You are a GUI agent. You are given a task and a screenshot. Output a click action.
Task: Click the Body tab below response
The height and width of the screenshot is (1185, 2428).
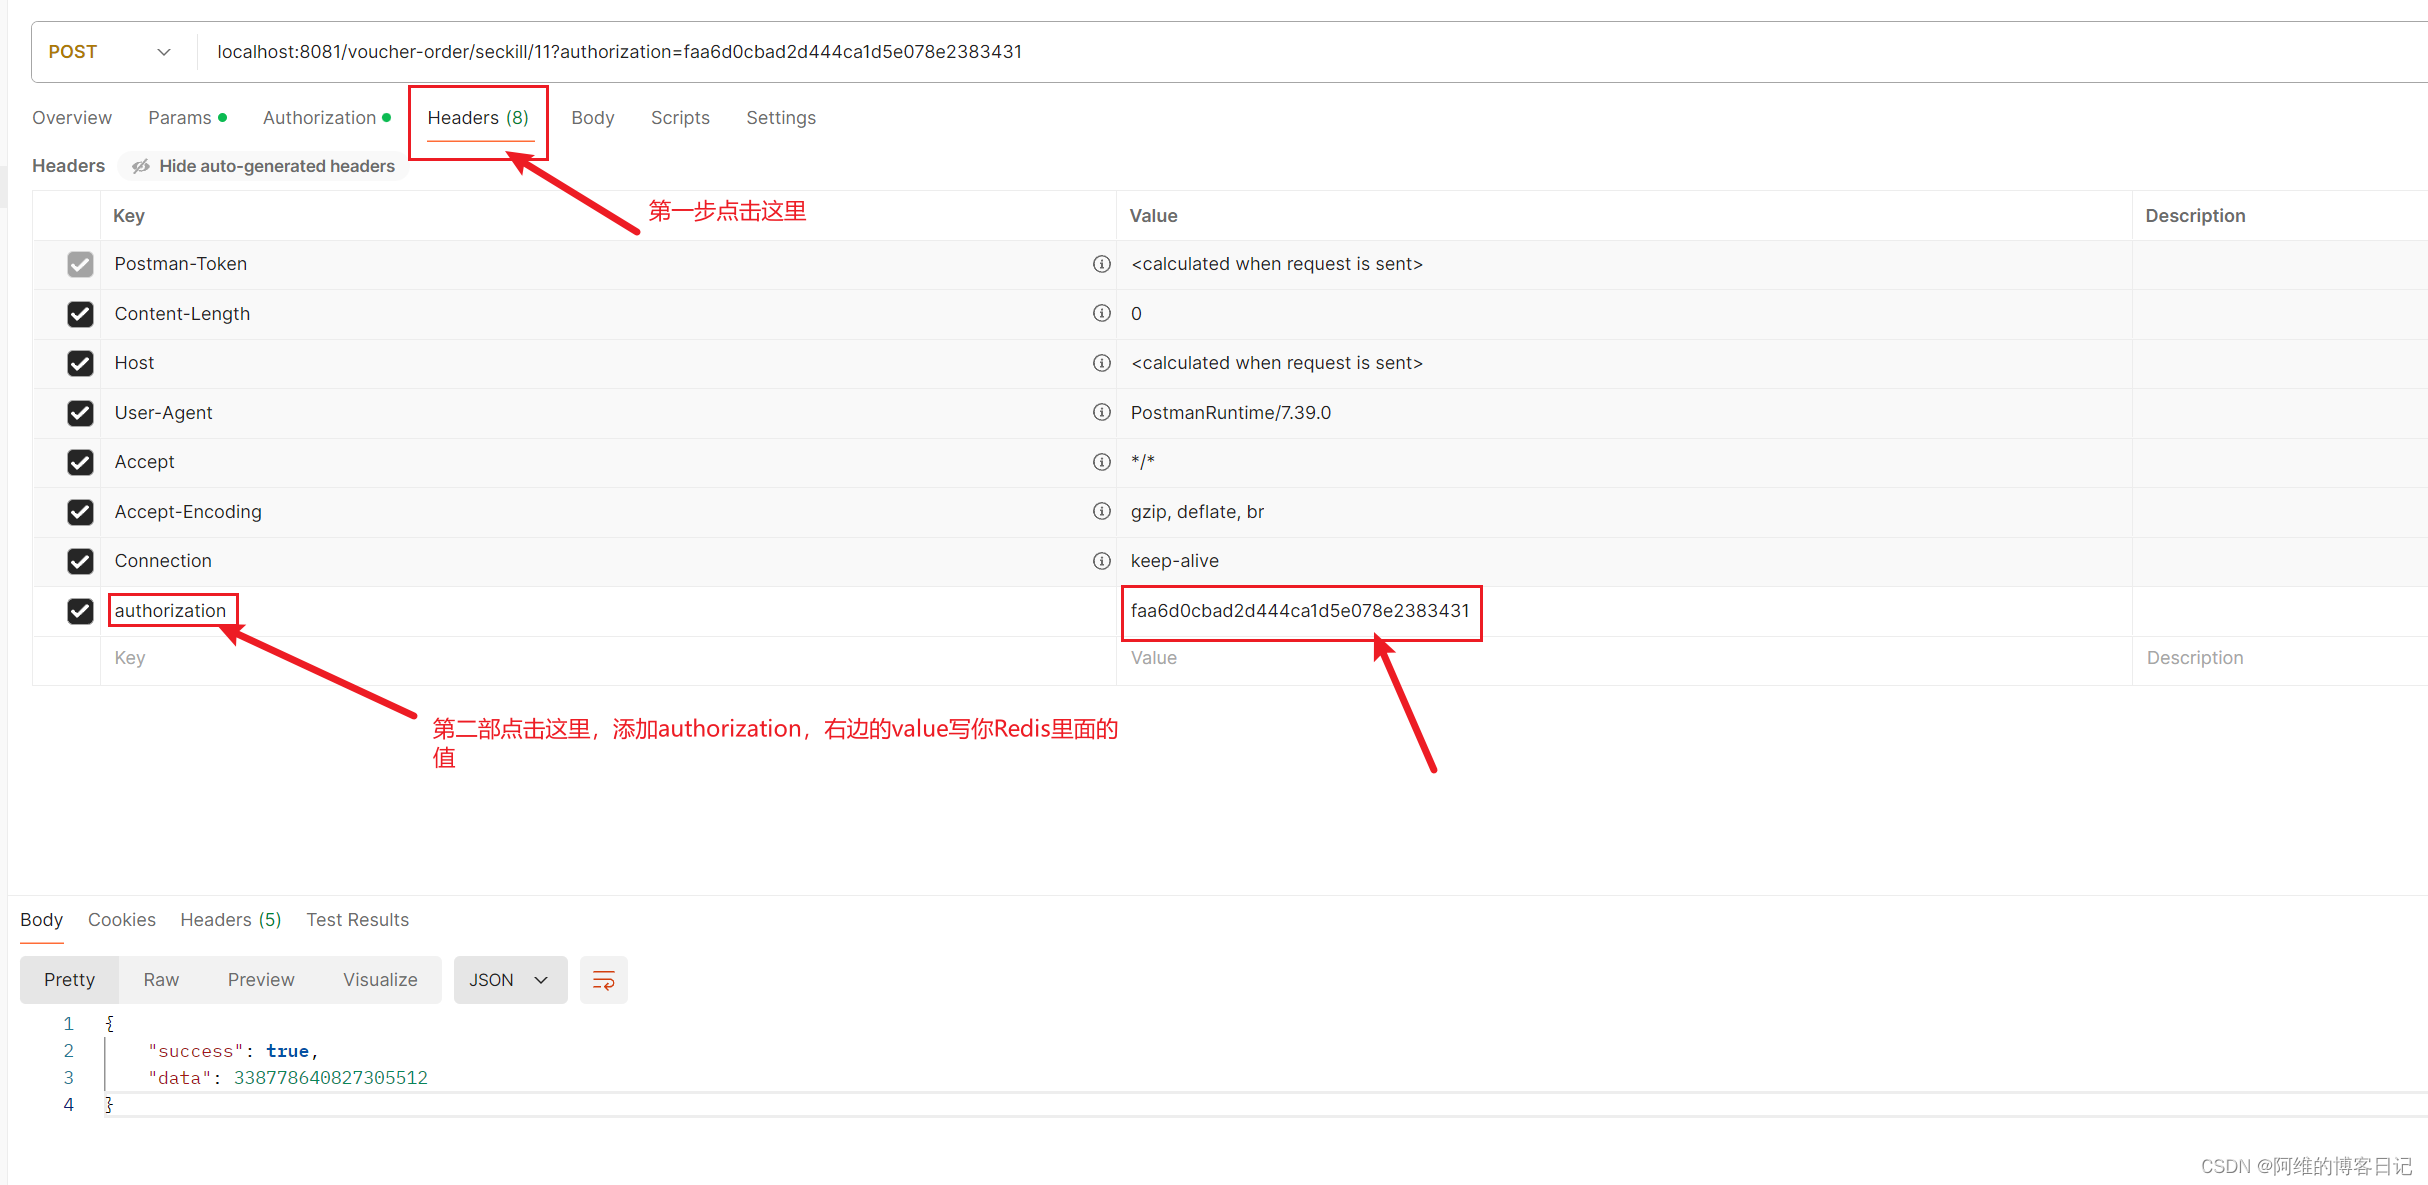(42, 920)
